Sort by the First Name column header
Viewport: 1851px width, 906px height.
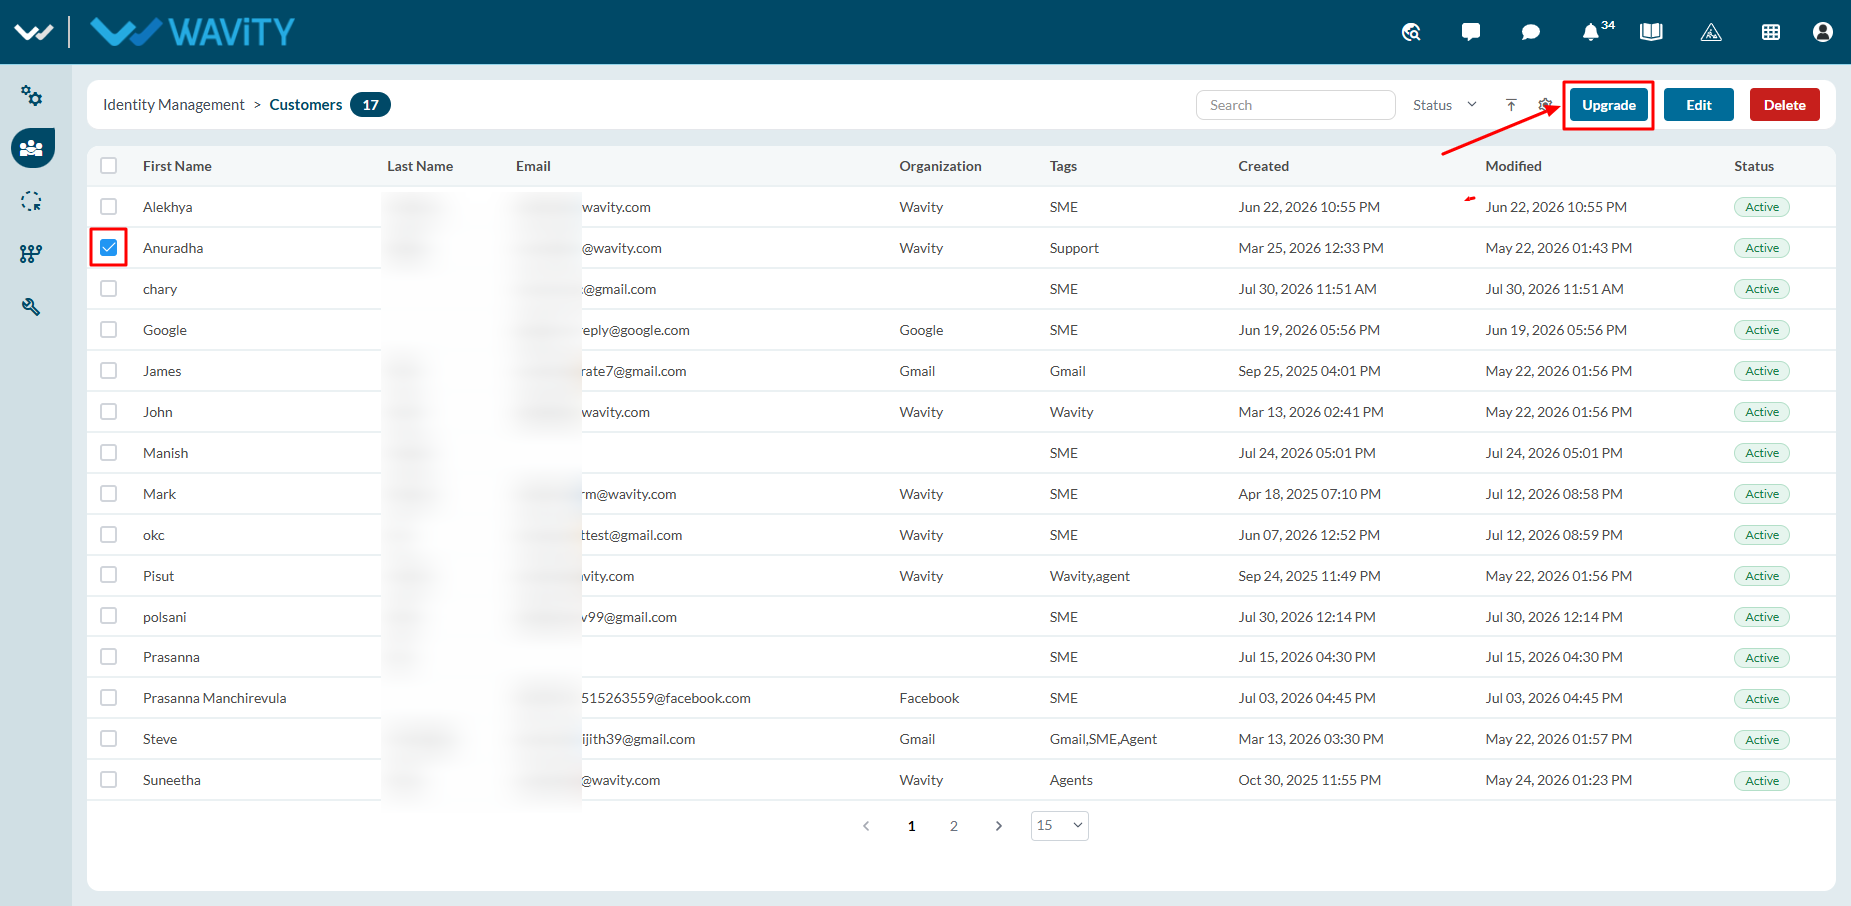[x=177, y=166]
